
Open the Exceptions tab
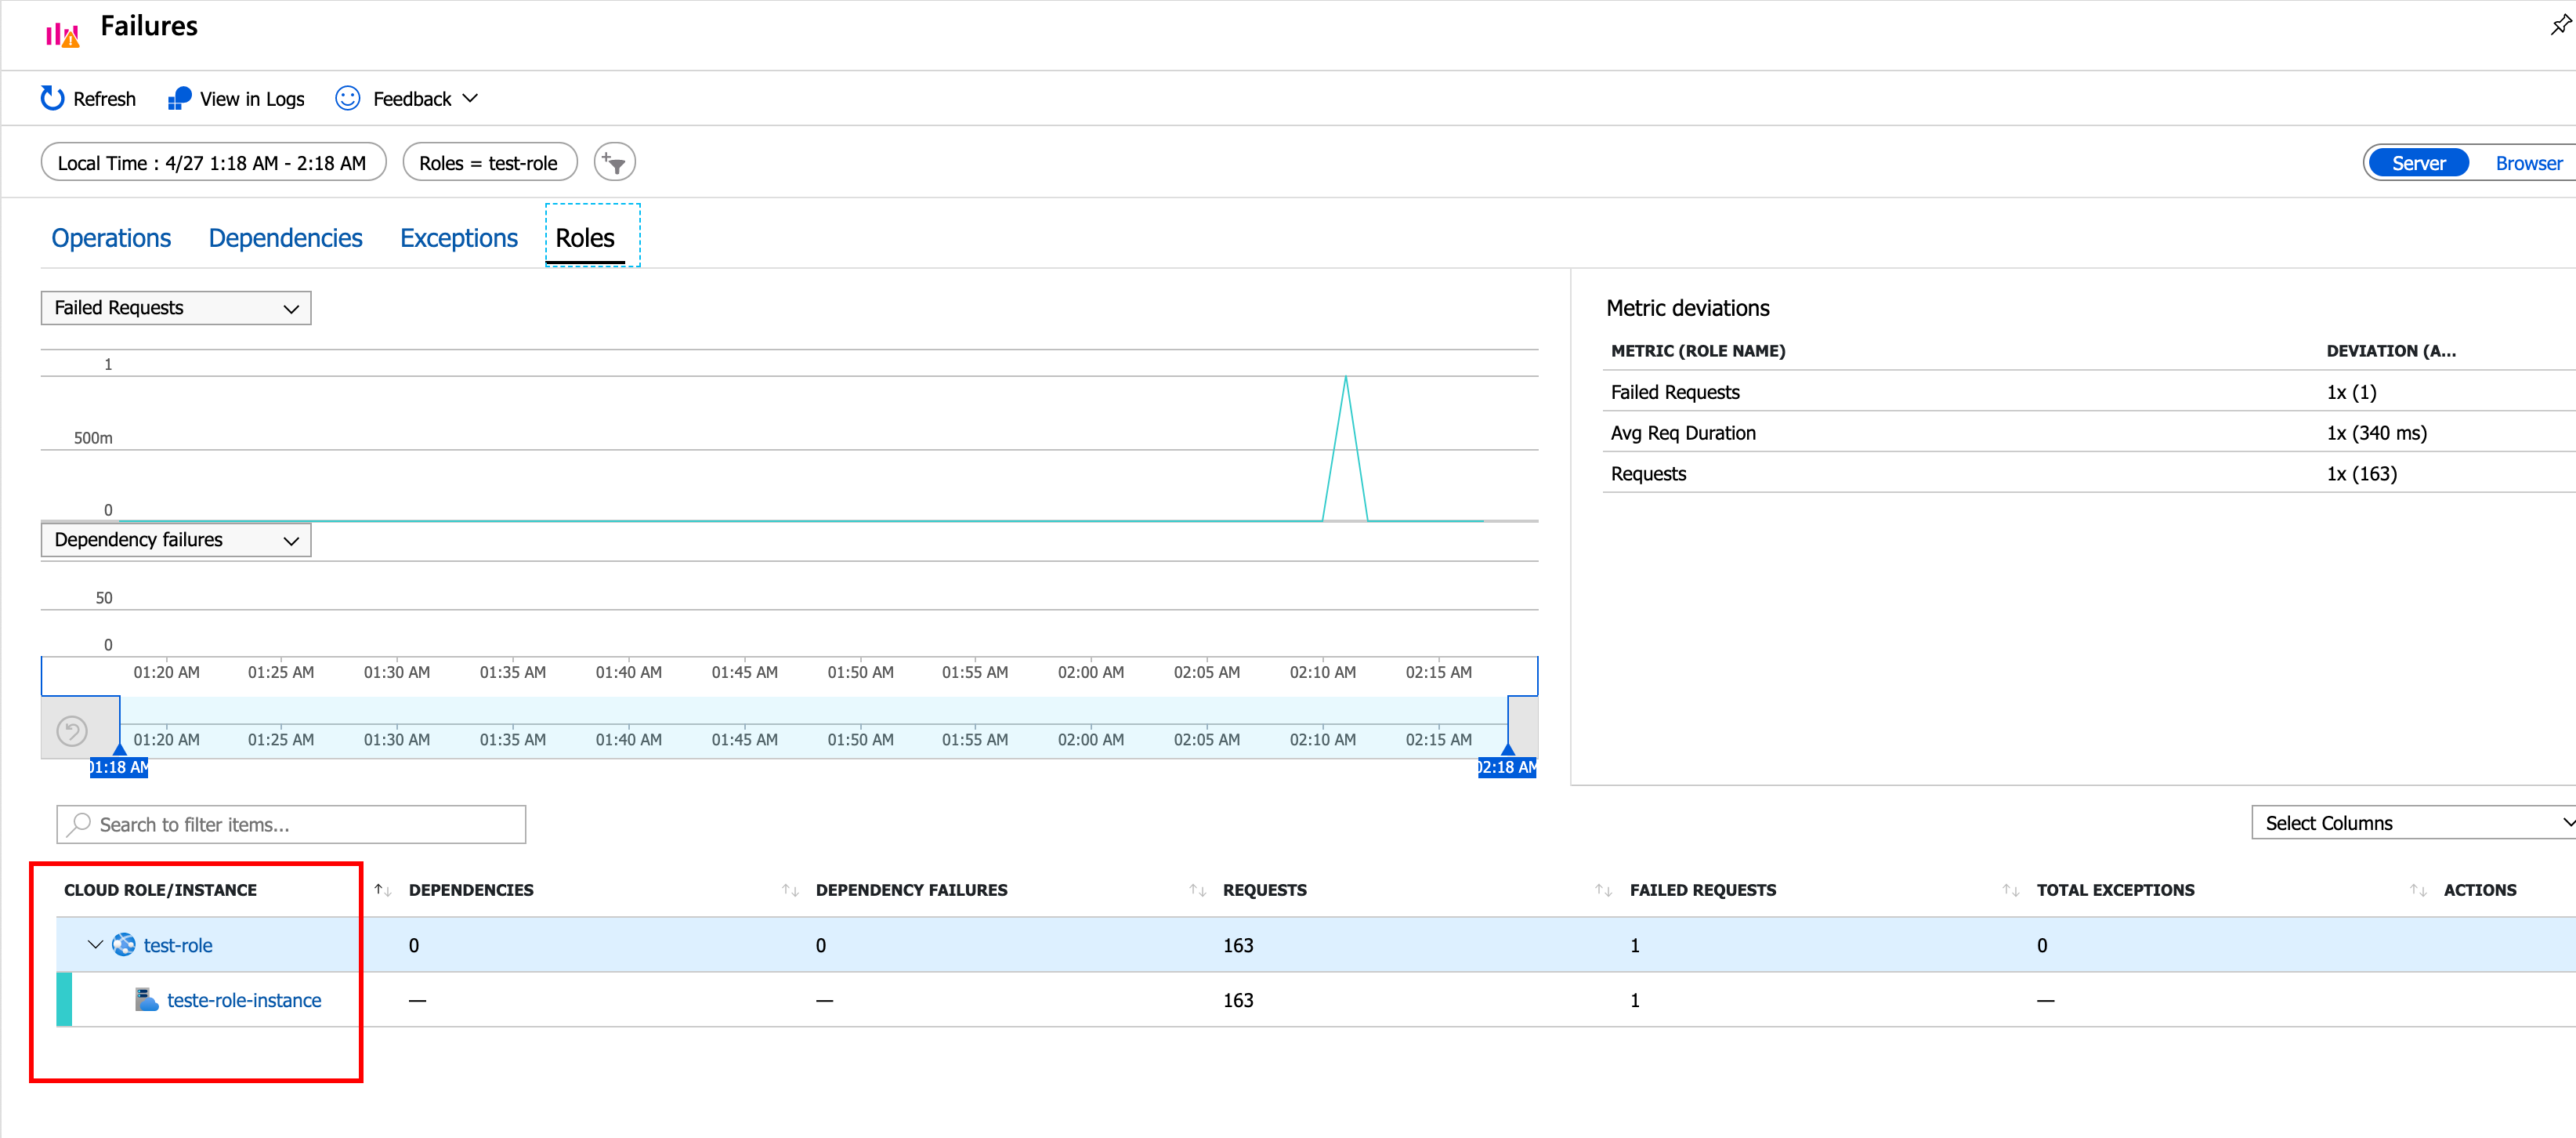click(458, 238)
